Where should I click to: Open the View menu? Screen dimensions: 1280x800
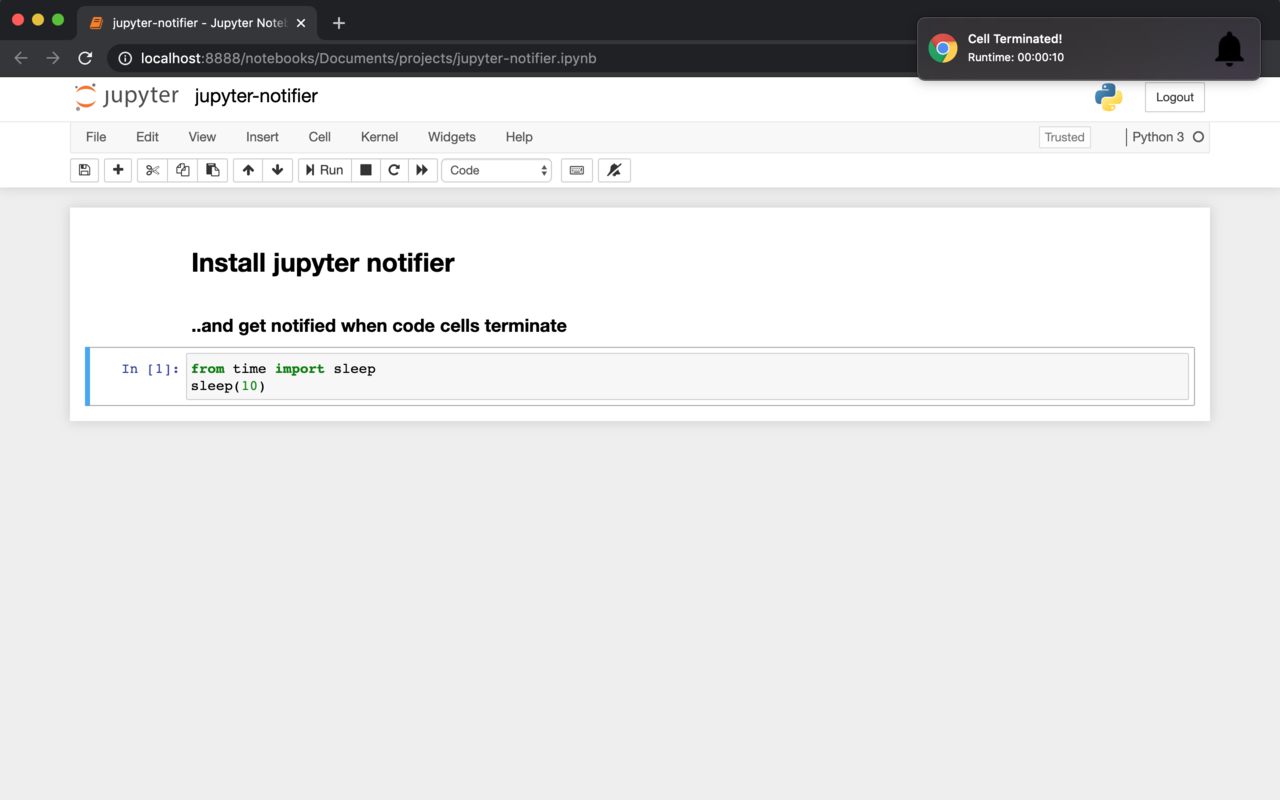pos(202,137)
